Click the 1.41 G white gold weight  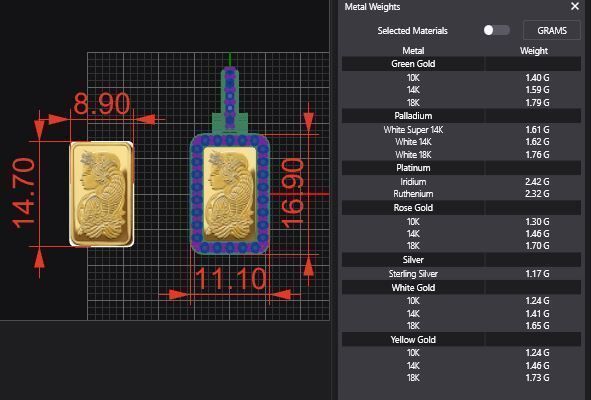[537, 314]
